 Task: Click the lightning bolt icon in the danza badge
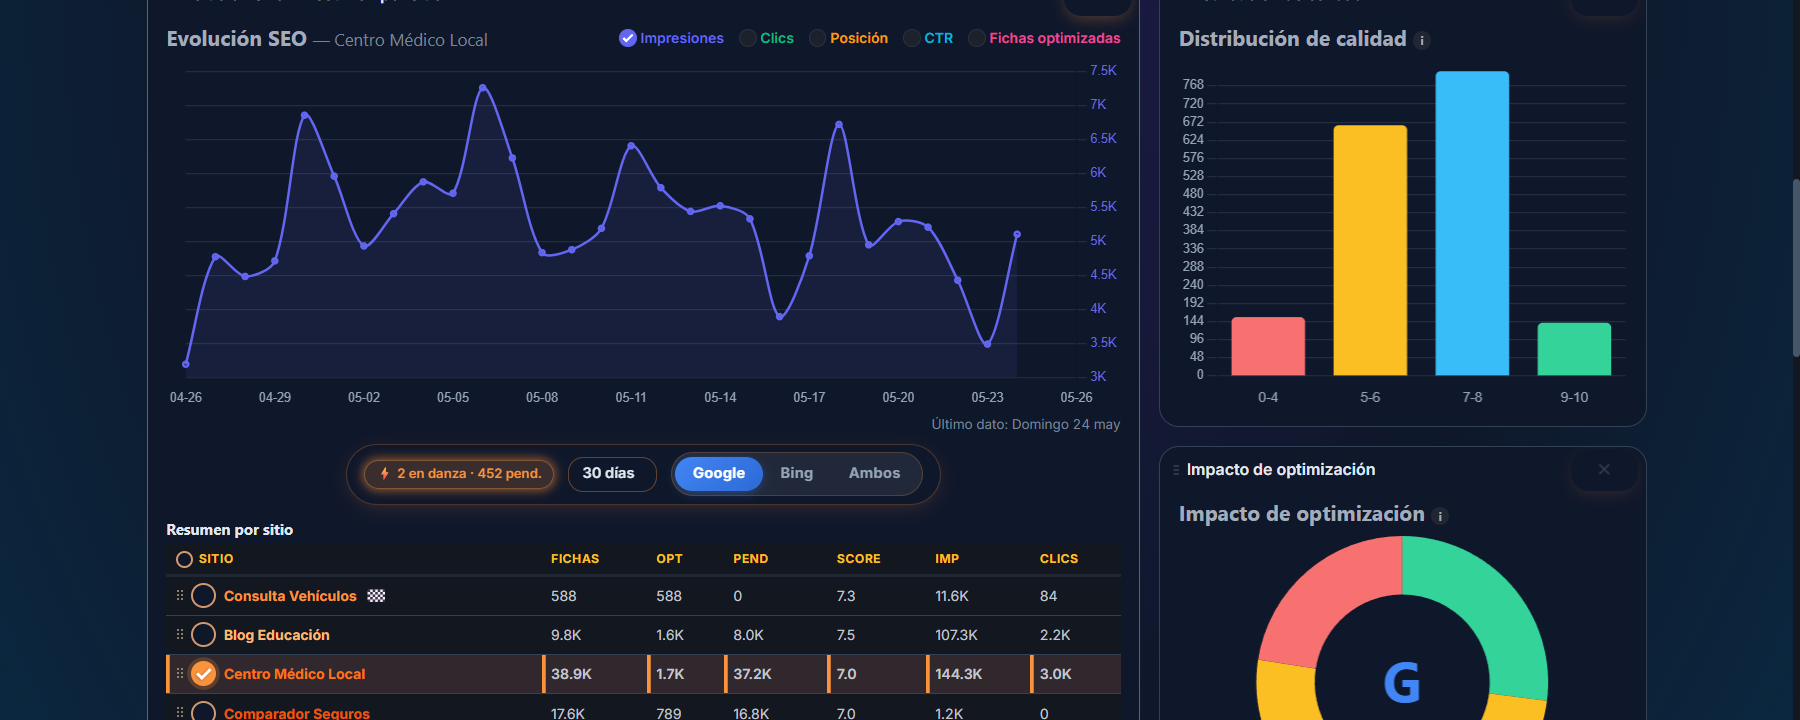pos(384,473)
